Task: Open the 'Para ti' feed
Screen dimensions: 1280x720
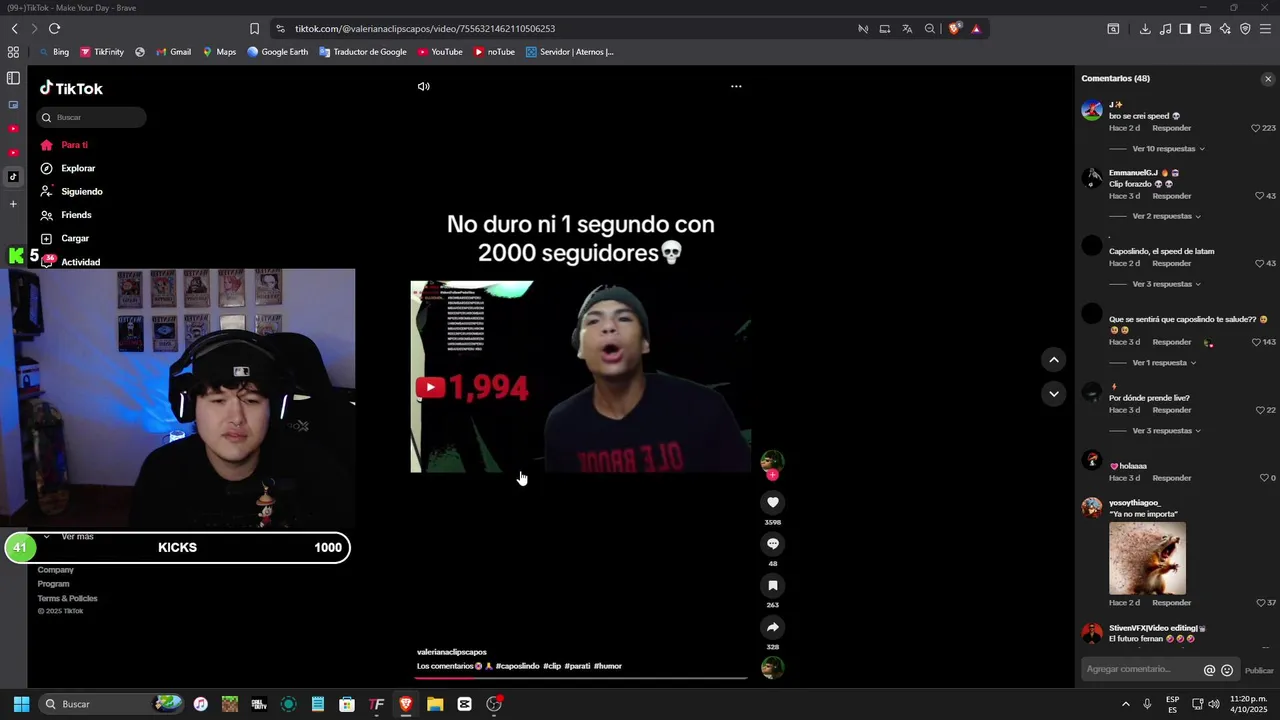Action: click(74, 145)
